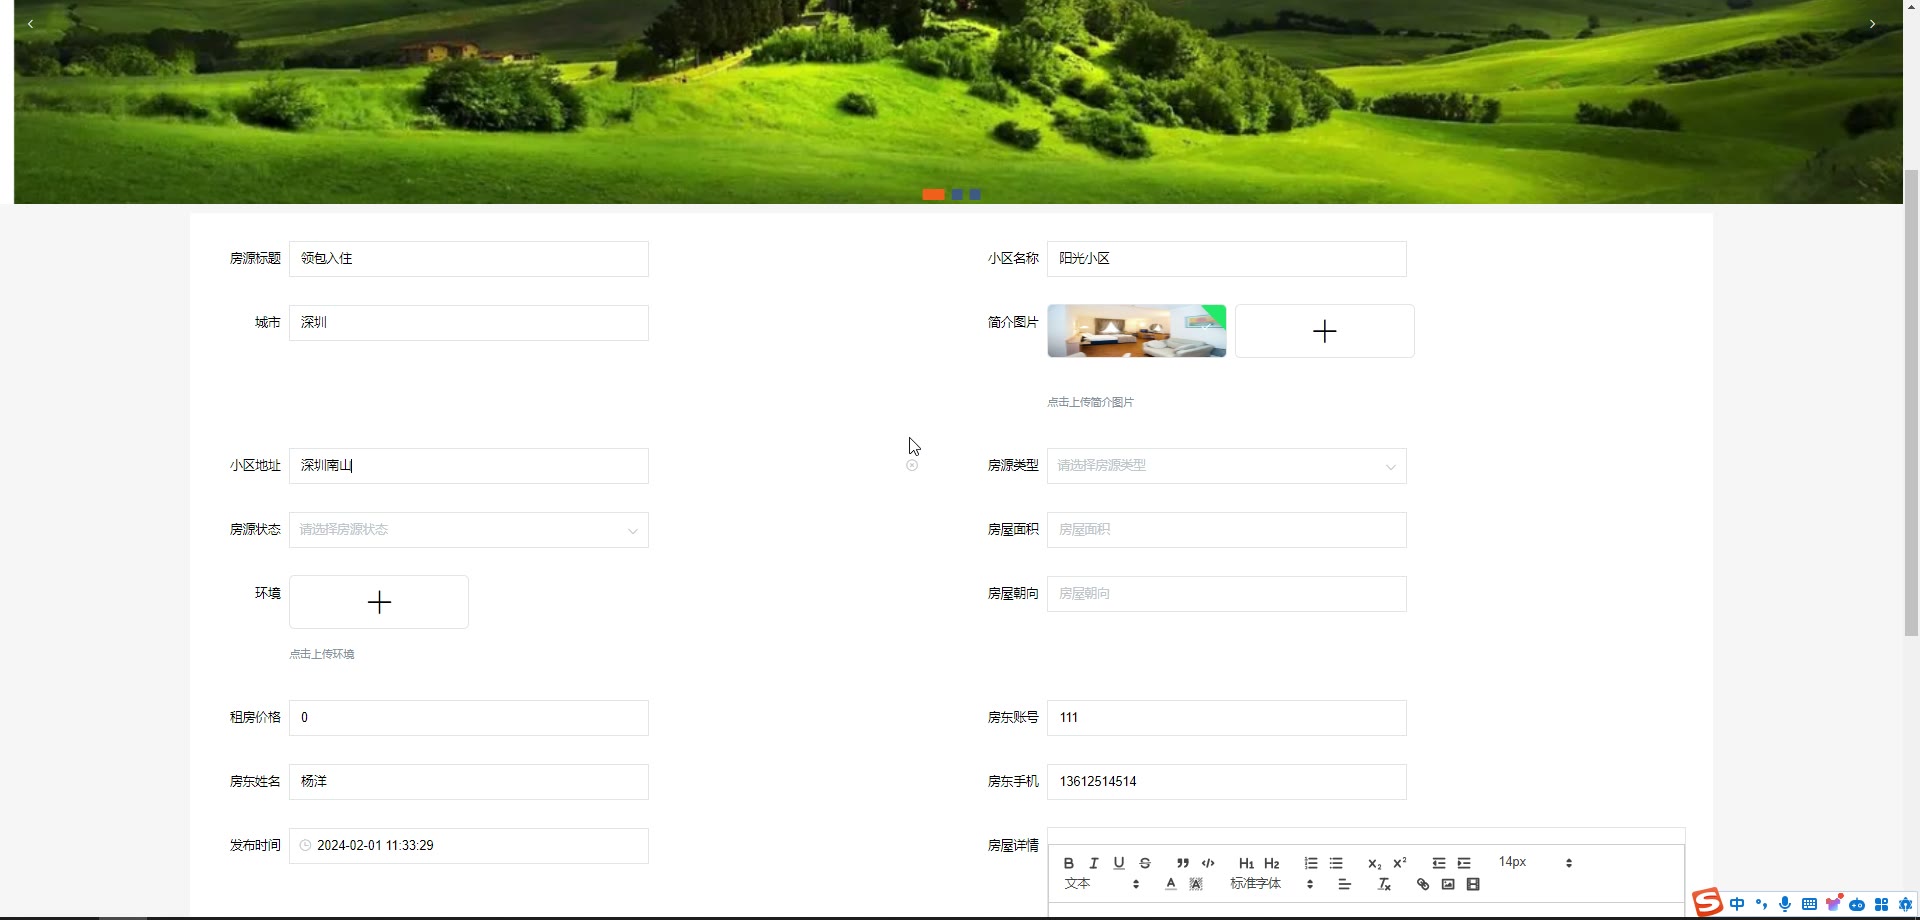Toggle punctuation mode in the IME bar
1920x920 pixels.
point(1761,904)
